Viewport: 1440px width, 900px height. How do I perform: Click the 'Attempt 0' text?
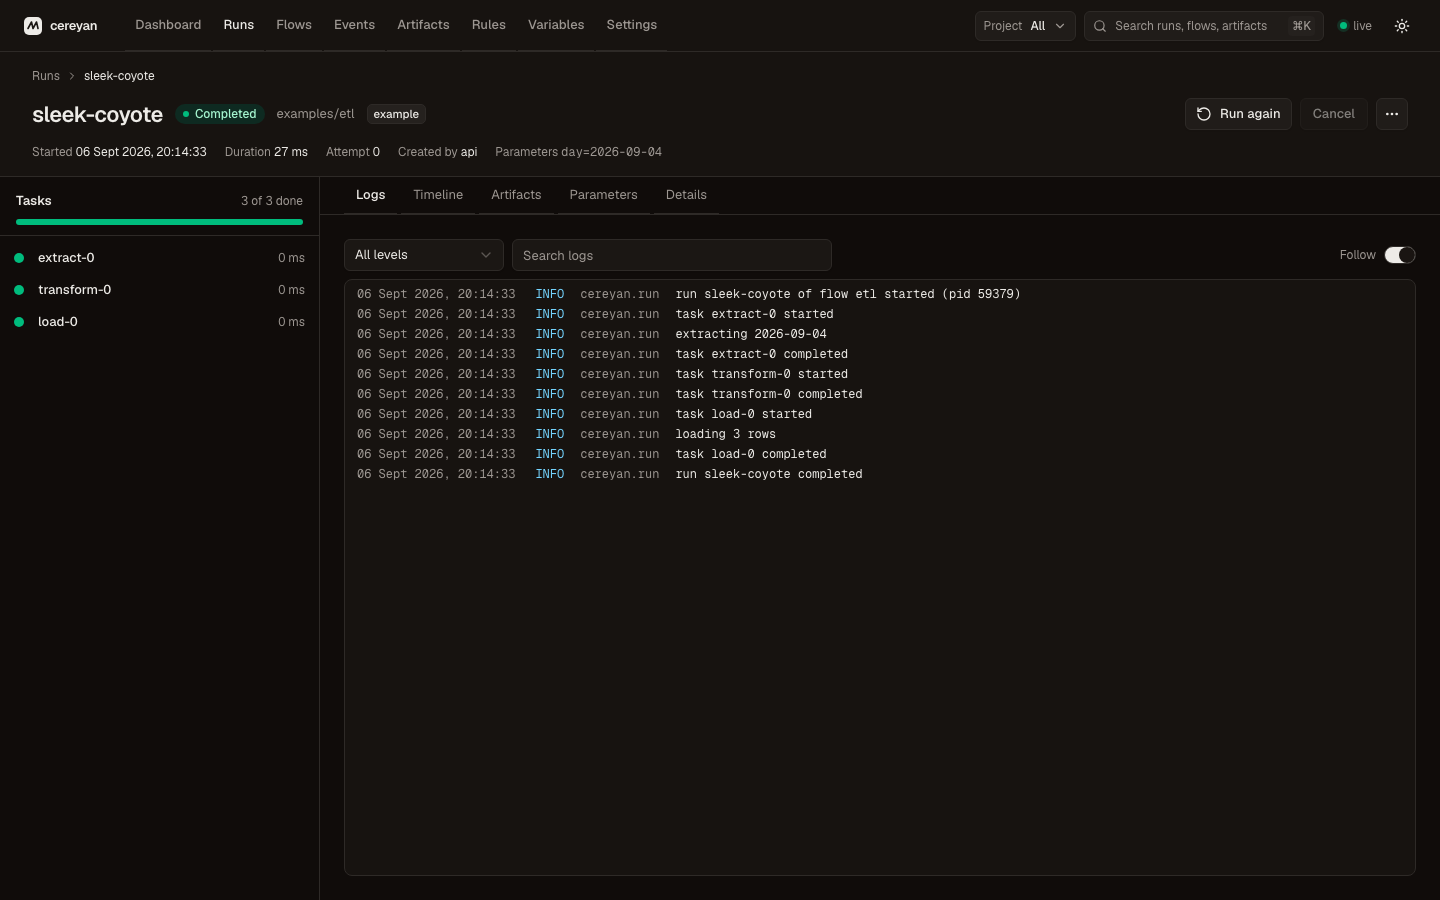coord(353,152)
